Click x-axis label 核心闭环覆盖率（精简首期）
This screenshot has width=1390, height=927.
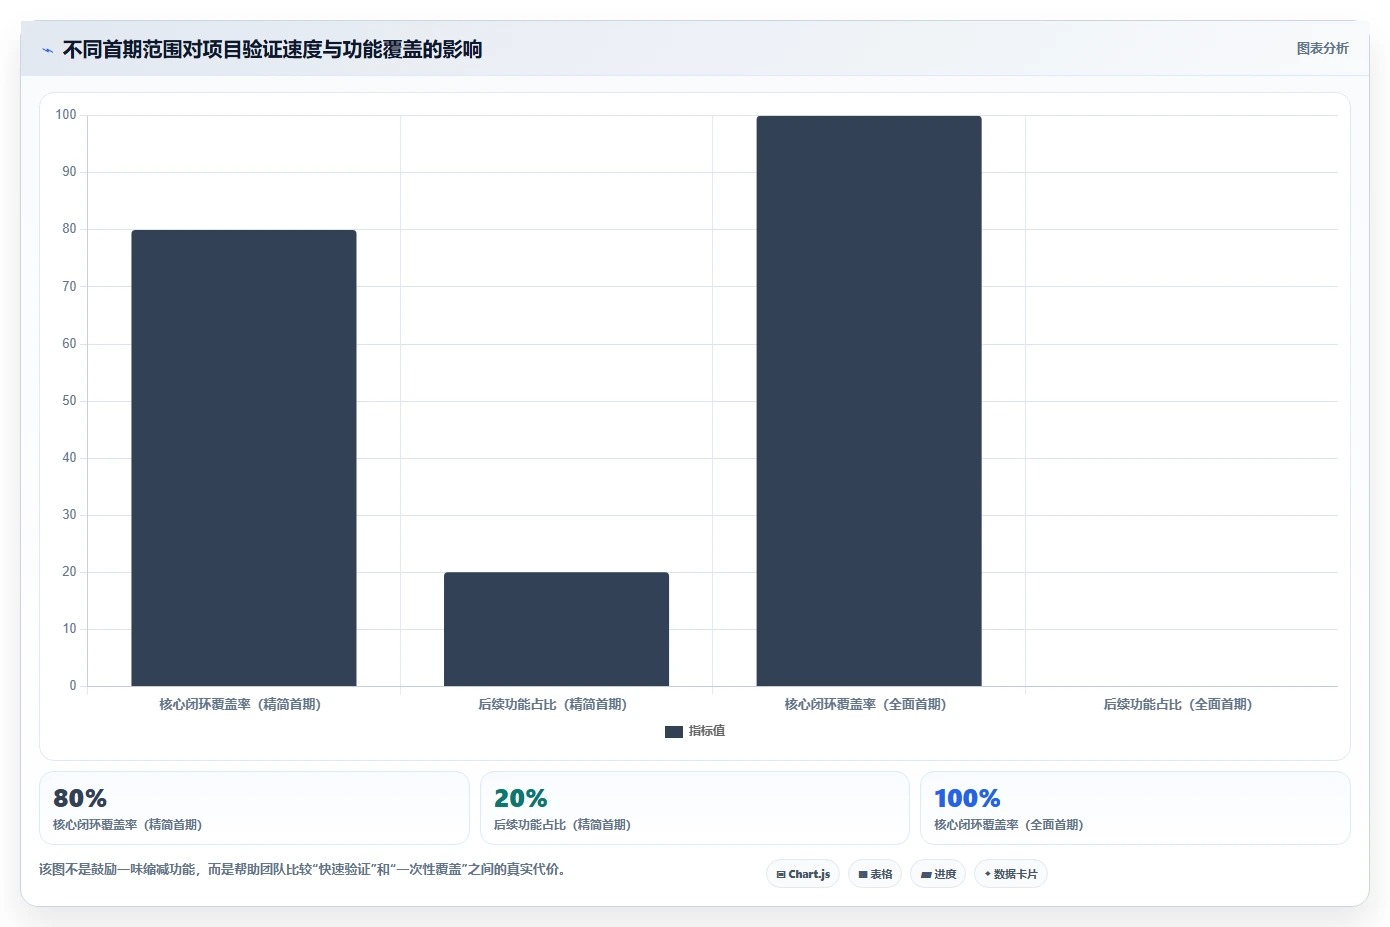point(240,704)
